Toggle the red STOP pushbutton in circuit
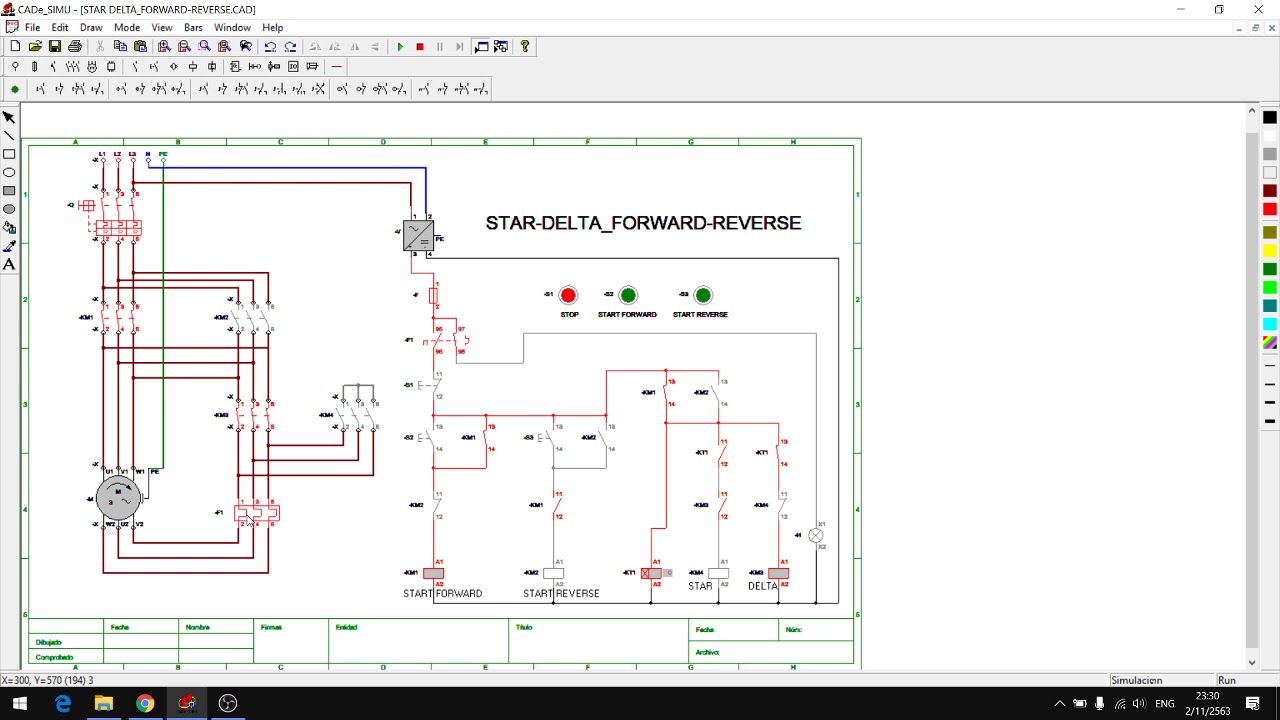 pos(568,295)
